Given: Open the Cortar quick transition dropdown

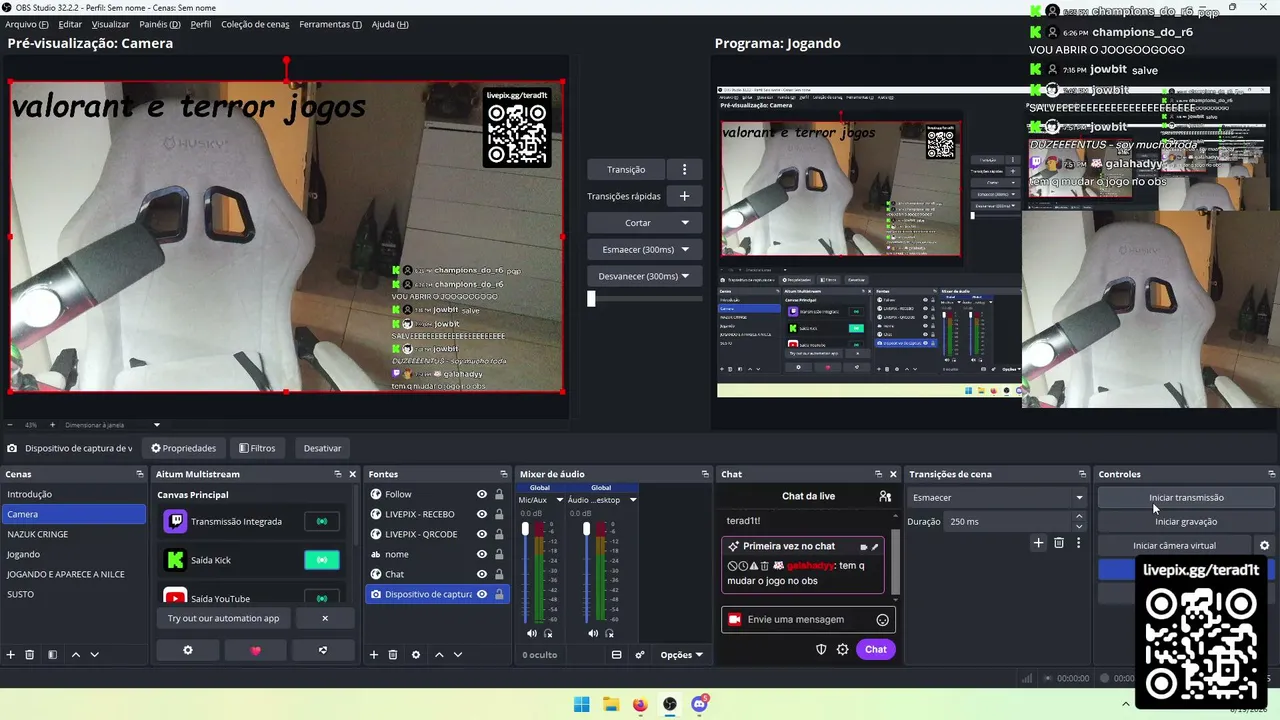Looking at the screenshot, I should (x=644, y=223).
